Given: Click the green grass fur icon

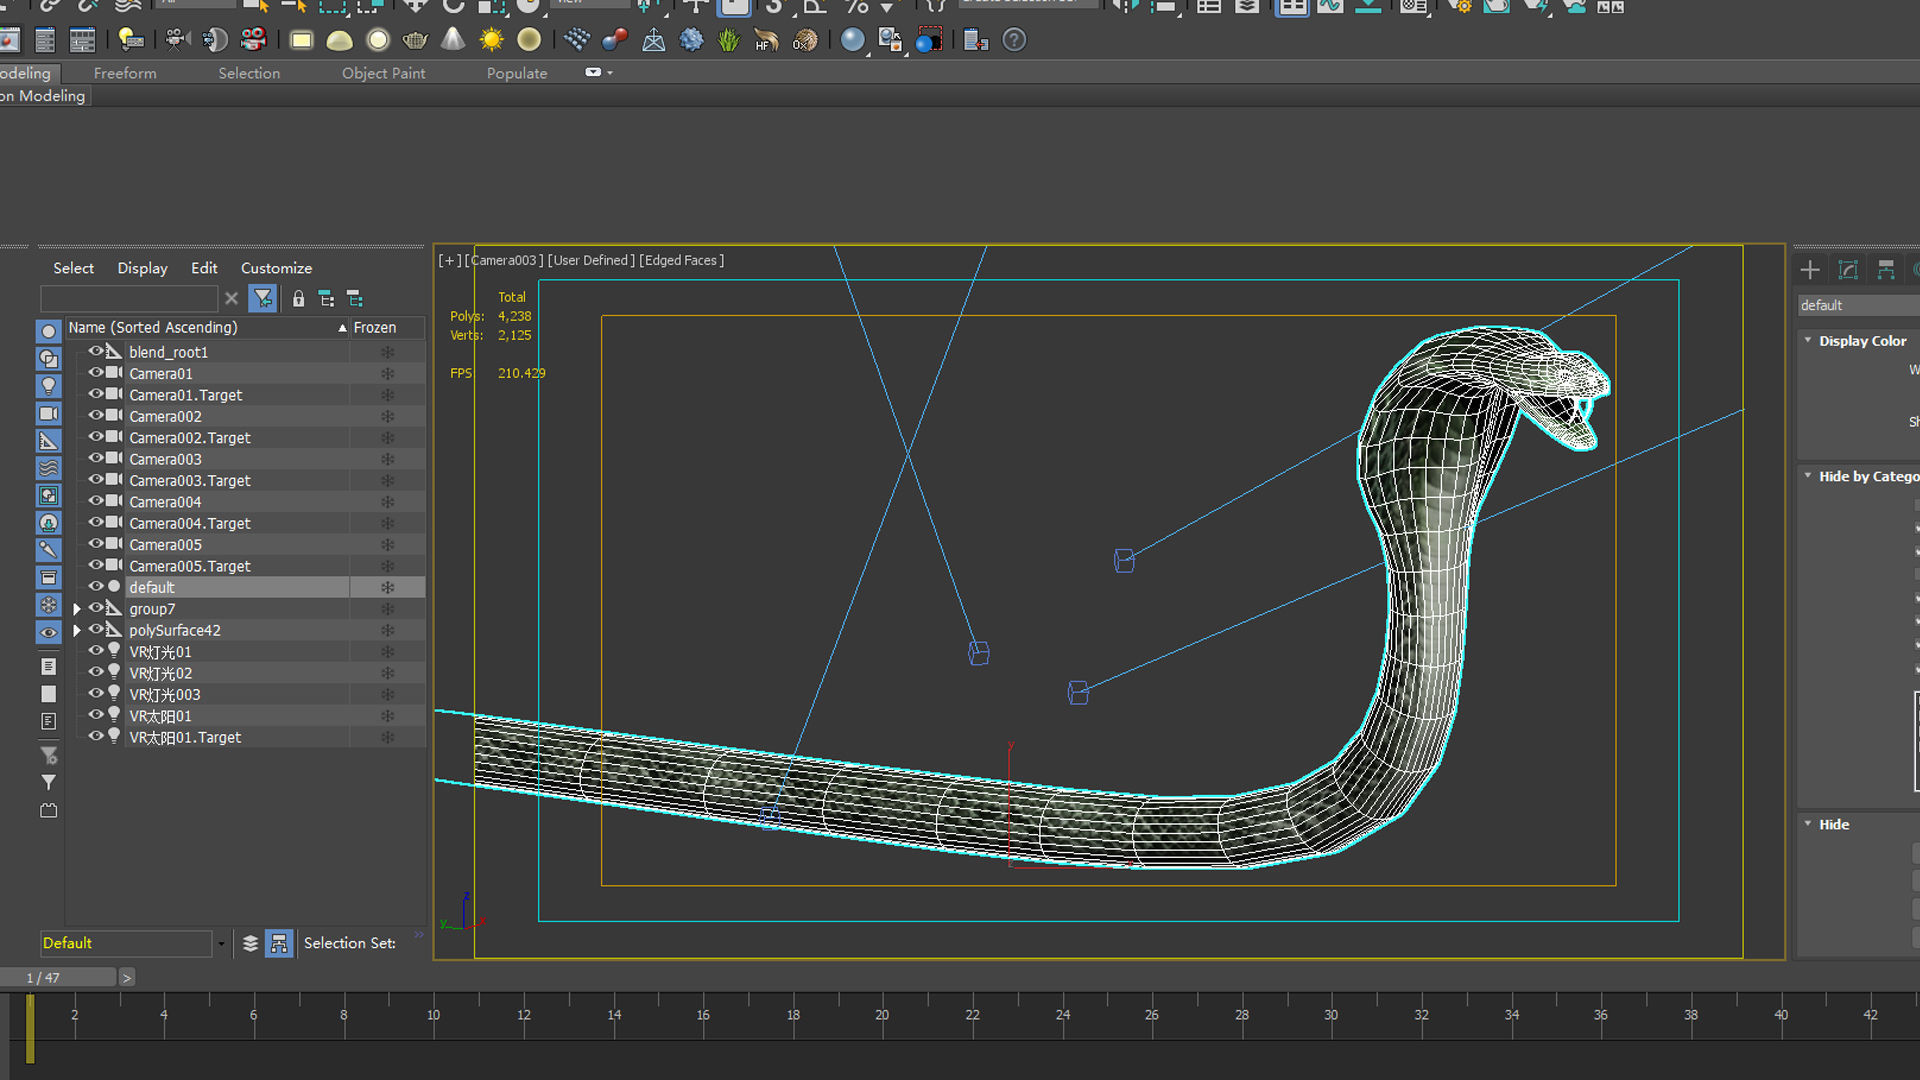Looking at the screenshot, I should (729, 40).
